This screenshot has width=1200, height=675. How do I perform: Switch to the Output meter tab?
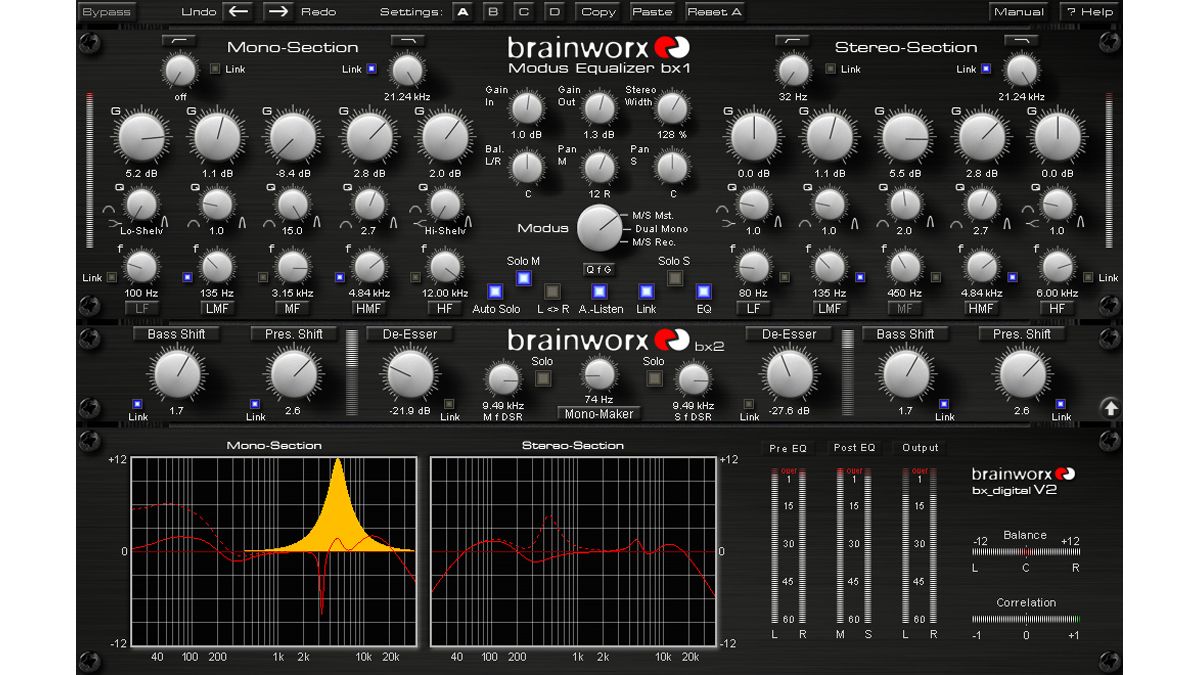[x=919, y=448]
